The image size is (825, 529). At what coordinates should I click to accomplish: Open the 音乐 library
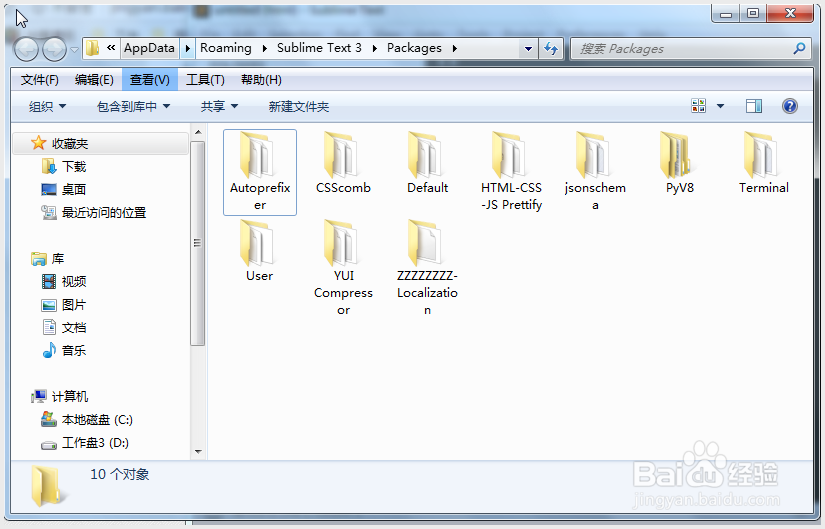pos(64,351)
